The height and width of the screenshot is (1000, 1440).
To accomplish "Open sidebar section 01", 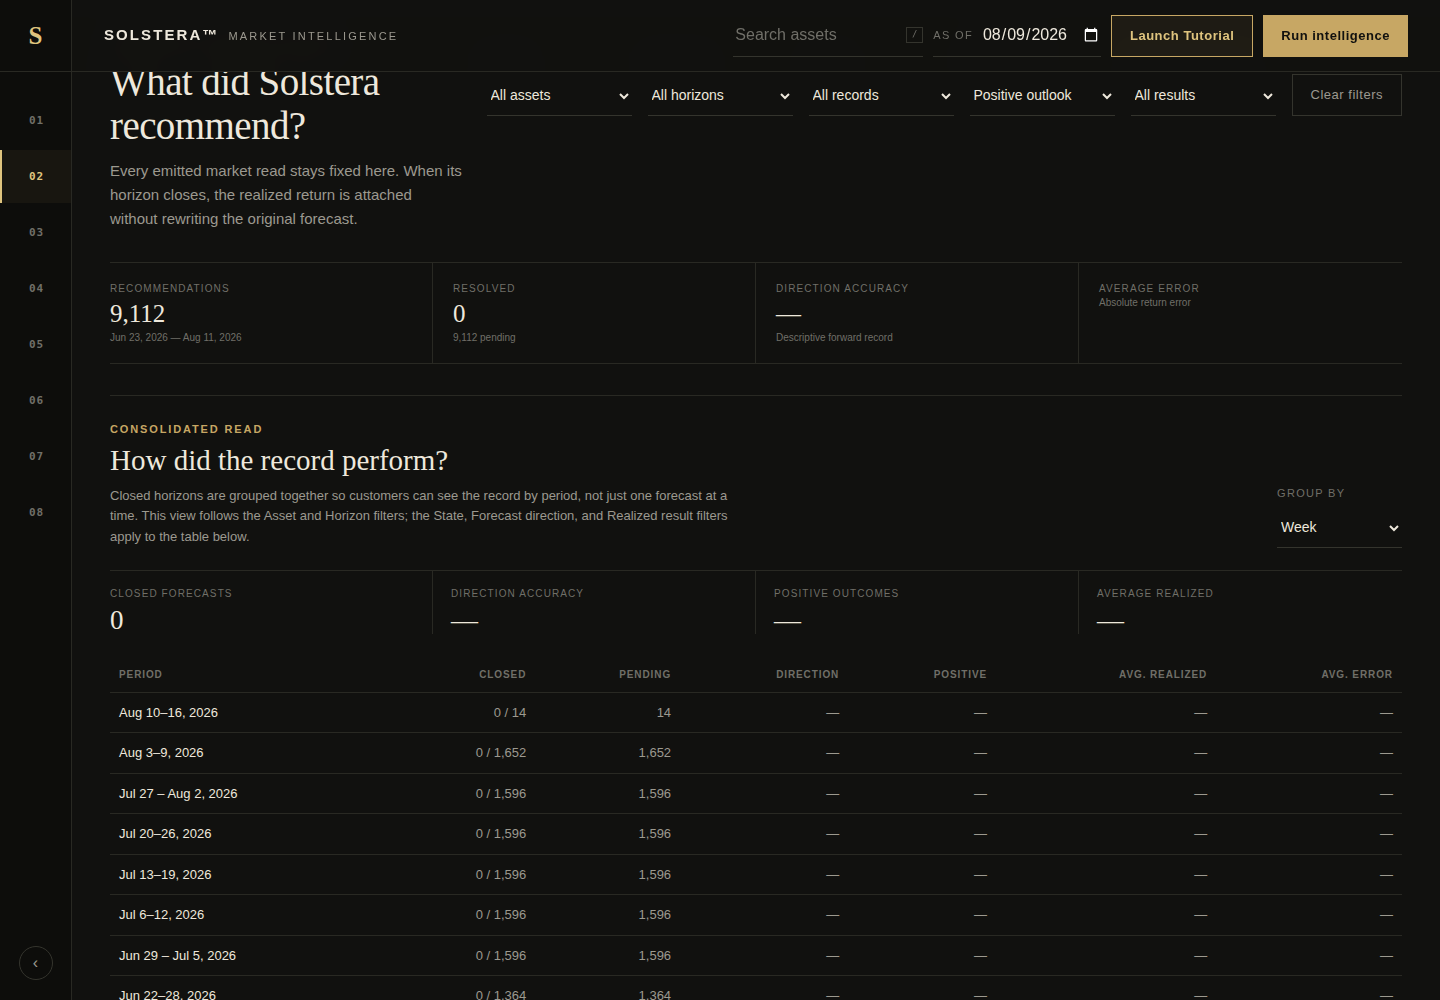I will (36, 120).
